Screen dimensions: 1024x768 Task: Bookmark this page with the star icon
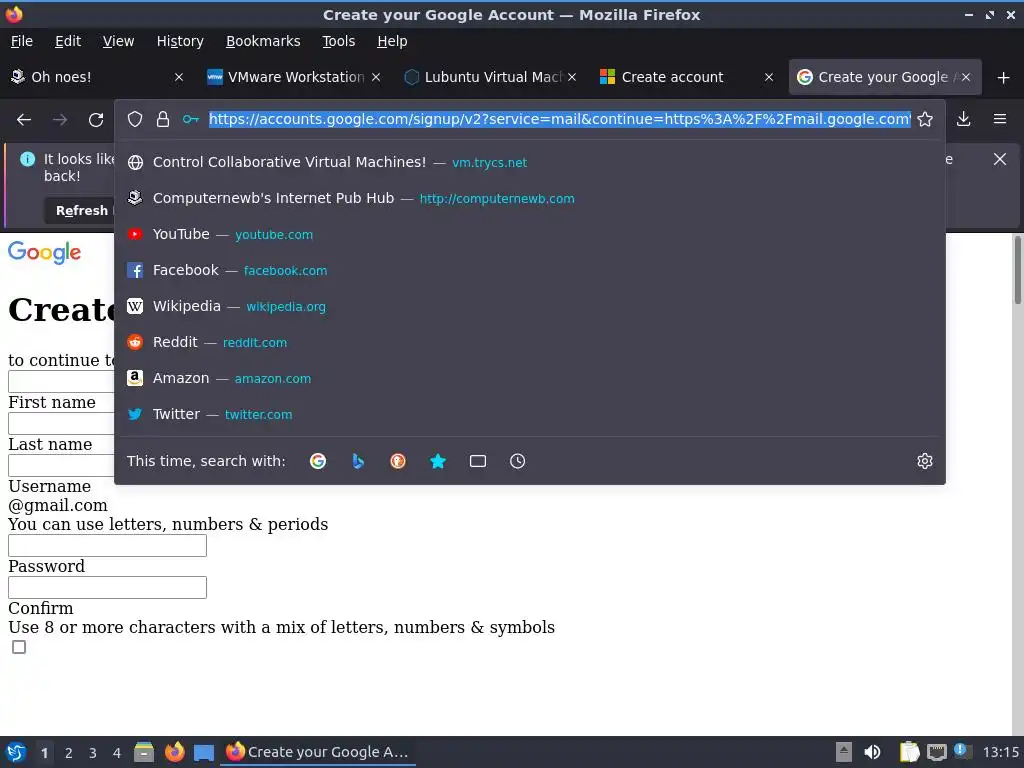coord(925,119)
